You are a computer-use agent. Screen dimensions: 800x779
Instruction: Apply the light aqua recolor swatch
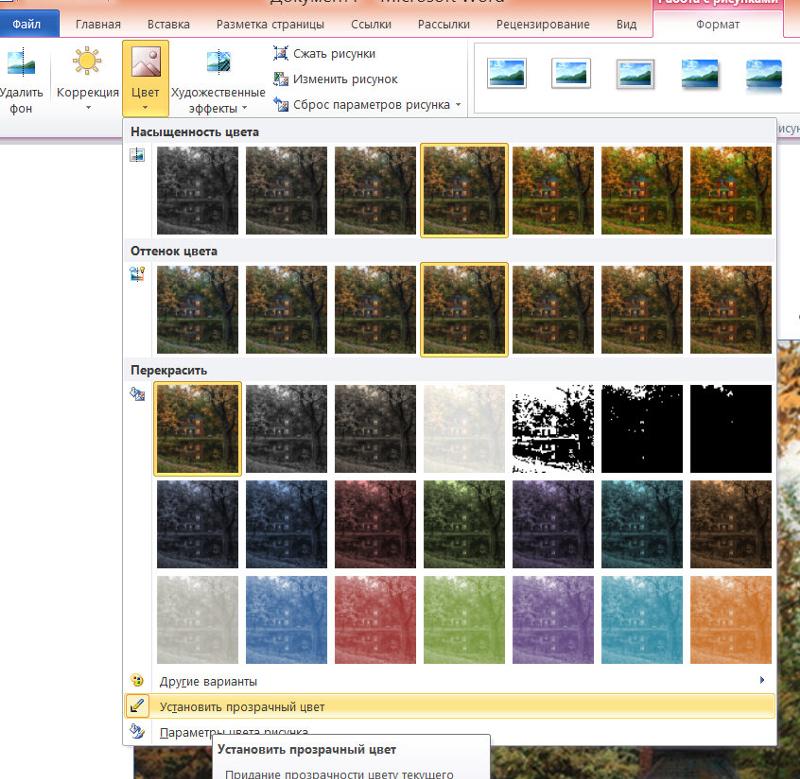click(642, 620)
